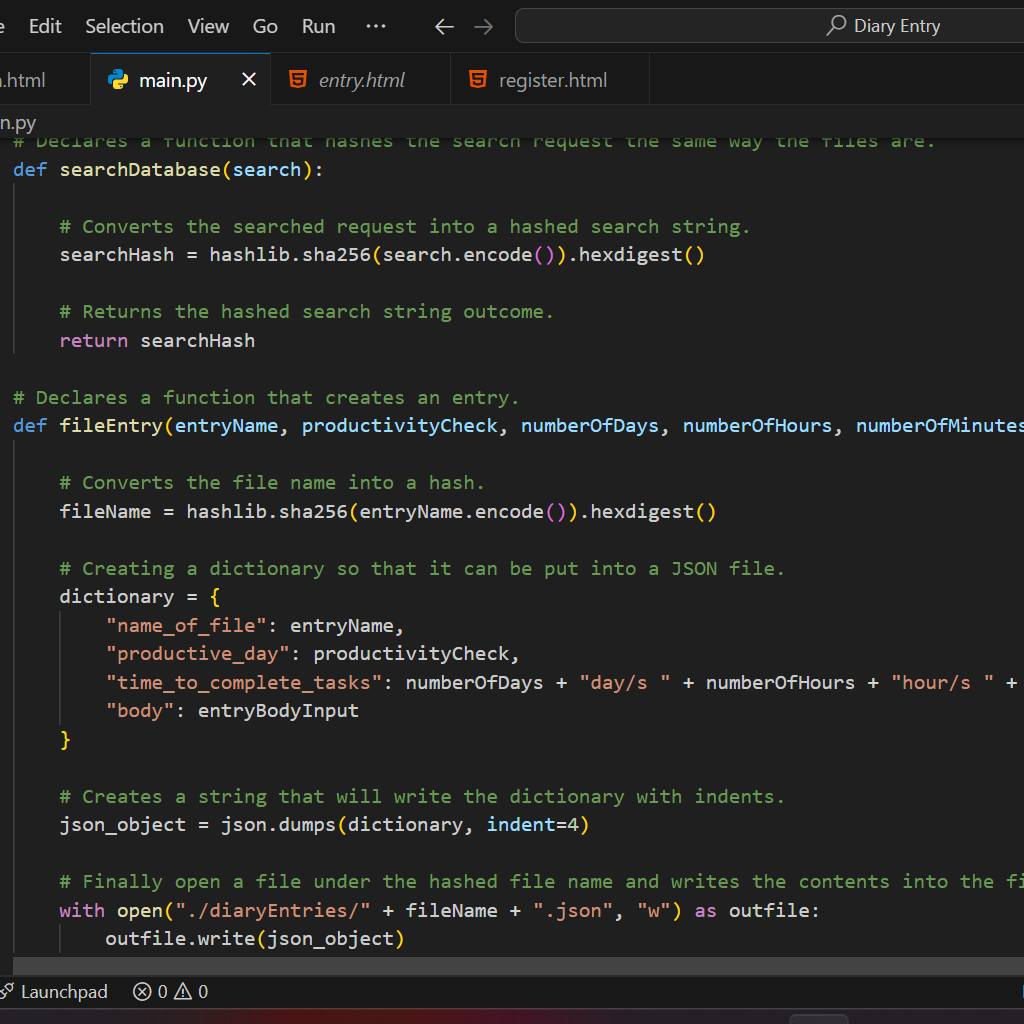This screenshot has width=1024, height=1024.
Task: Click the "time_to_complete_tasks" key
Action: pos(244,682)
